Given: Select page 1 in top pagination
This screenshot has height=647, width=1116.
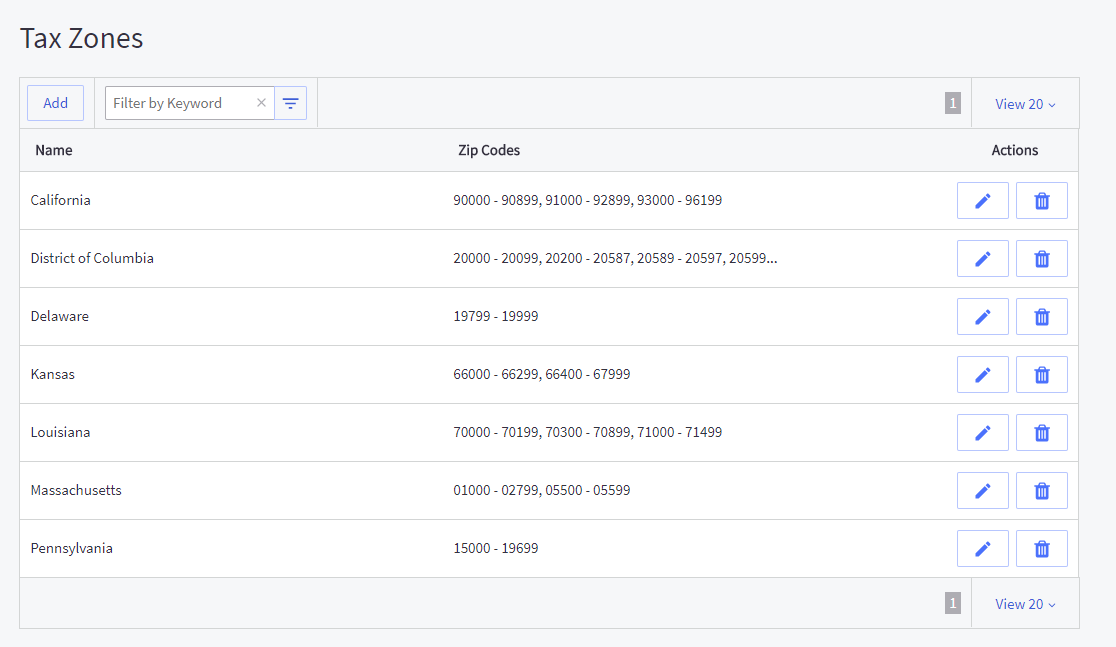Looking at the screenshot, I should coord(952,103).
